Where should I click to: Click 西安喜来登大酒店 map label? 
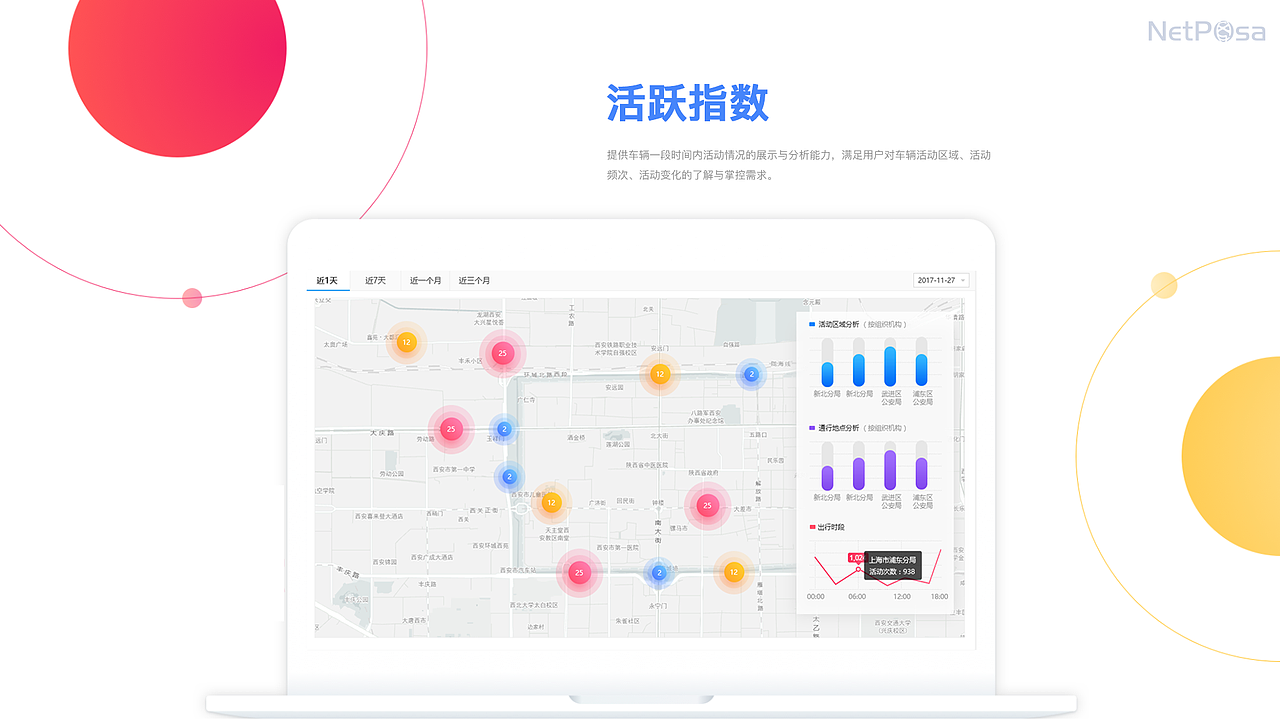pos(379,516)
